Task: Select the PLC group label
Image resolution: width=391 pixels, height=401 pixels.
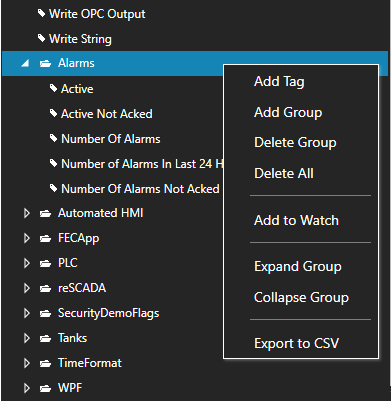Action: (68, 263)
